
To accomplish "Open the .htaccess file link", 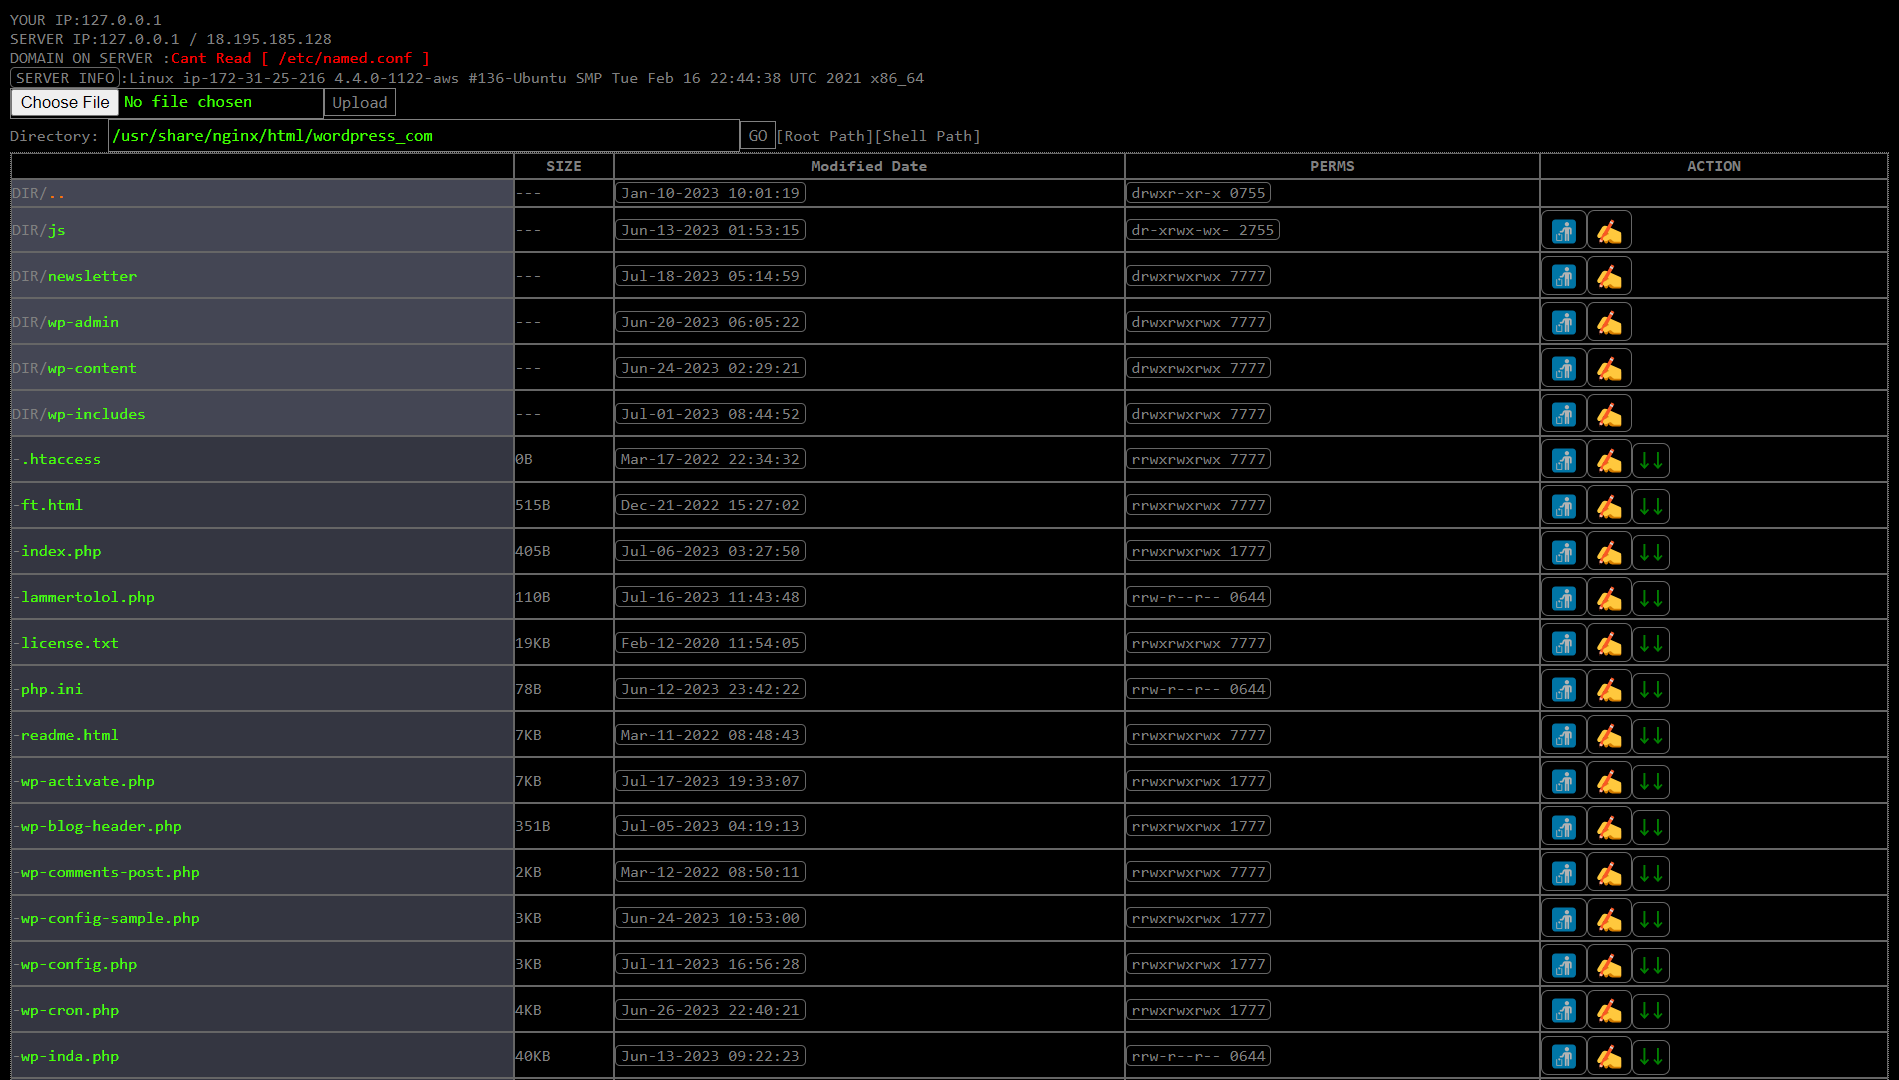I will coord(61,459).
